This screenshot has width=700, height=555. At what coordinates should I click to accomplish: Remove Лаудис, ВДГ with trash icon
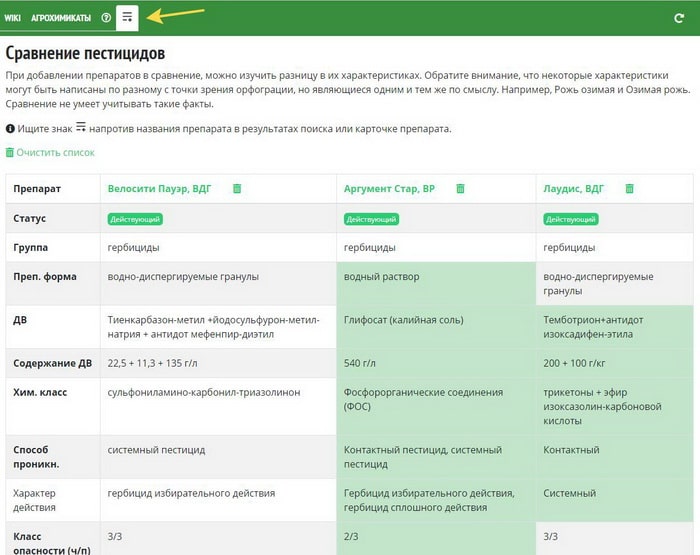tap(629, 188)
